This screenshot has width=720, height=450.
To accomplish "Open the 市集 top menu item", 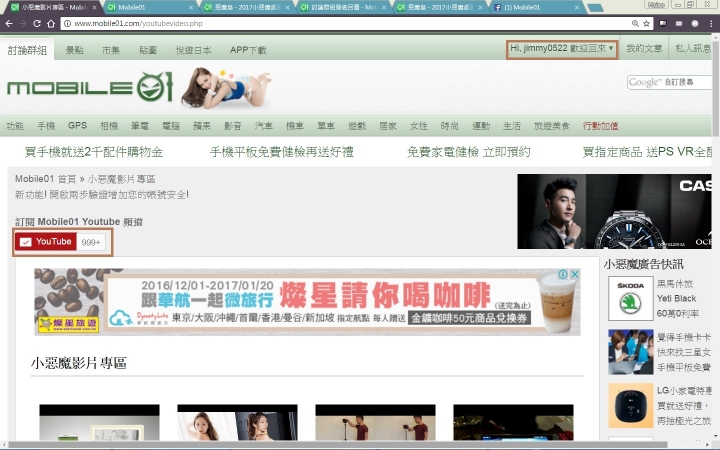I will (x=111, y=50).
